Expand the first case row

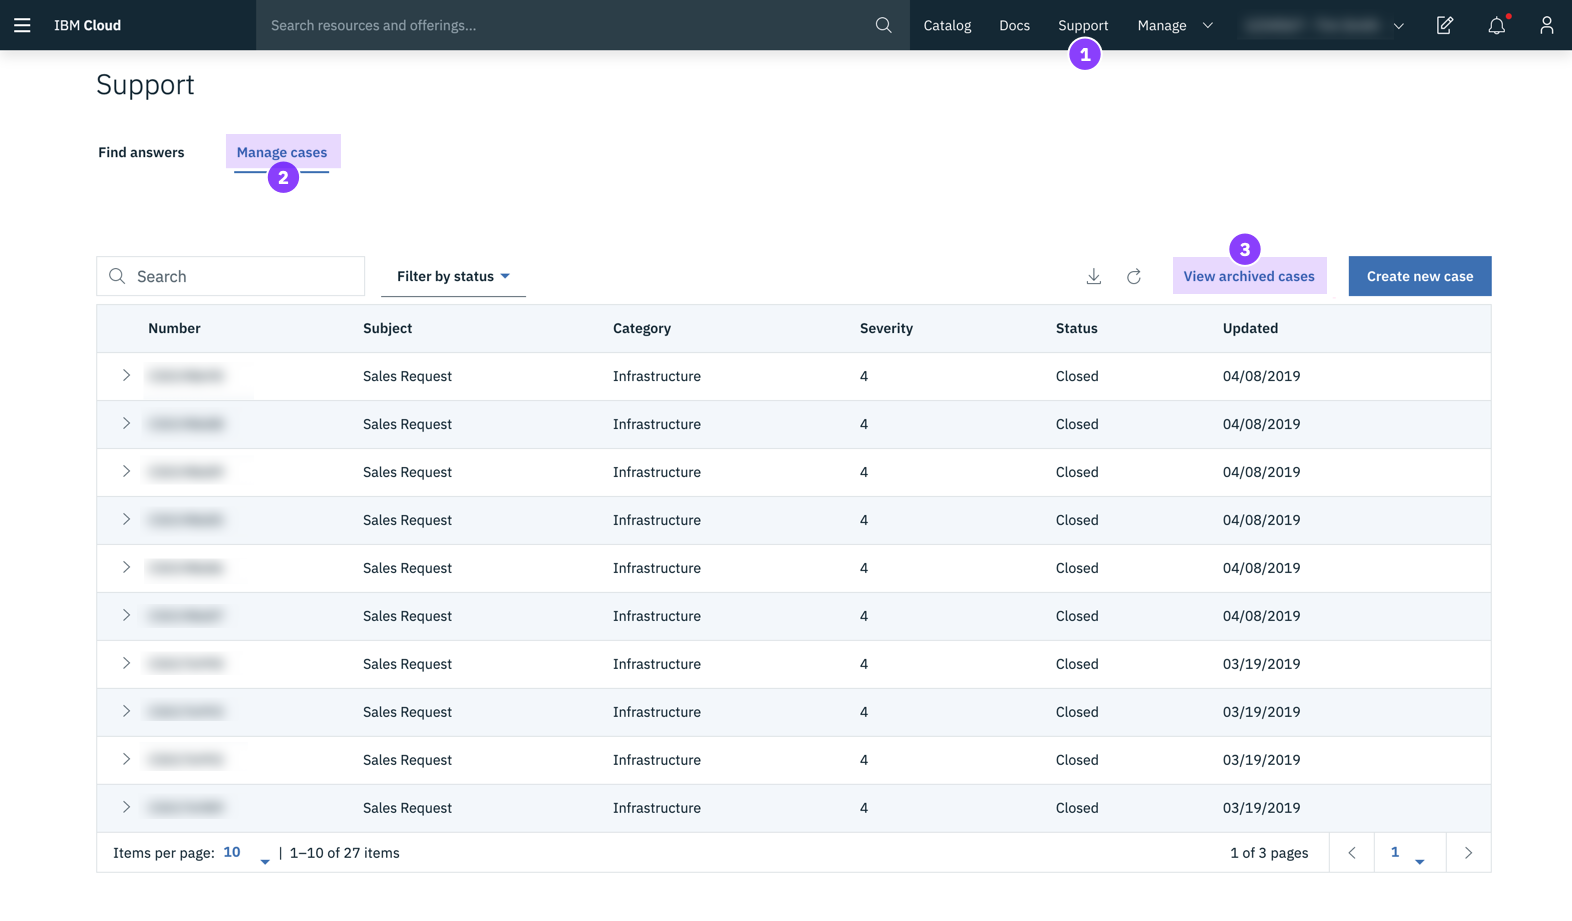126,376
